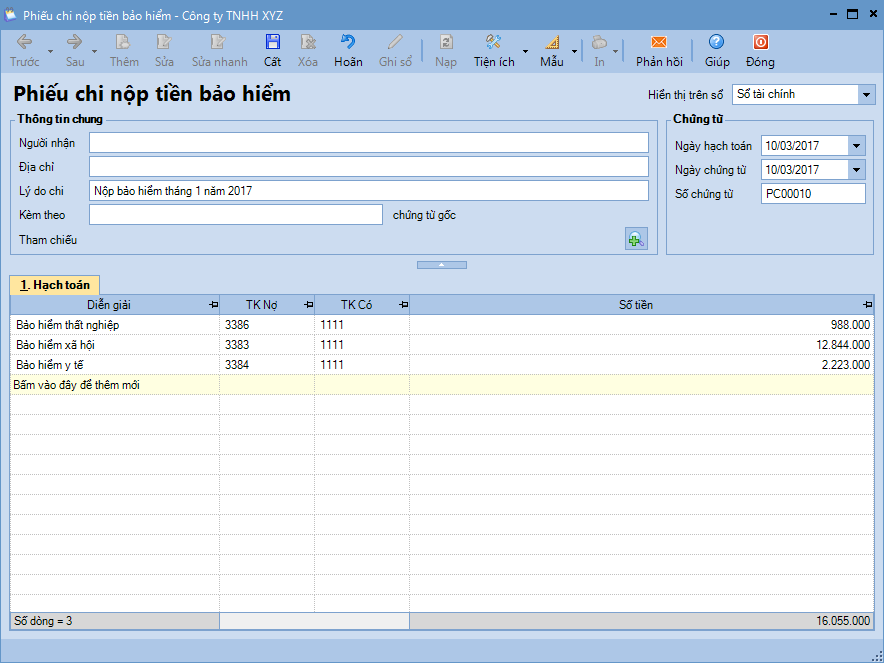Open the Ngày hạch toán date picker

856,146
